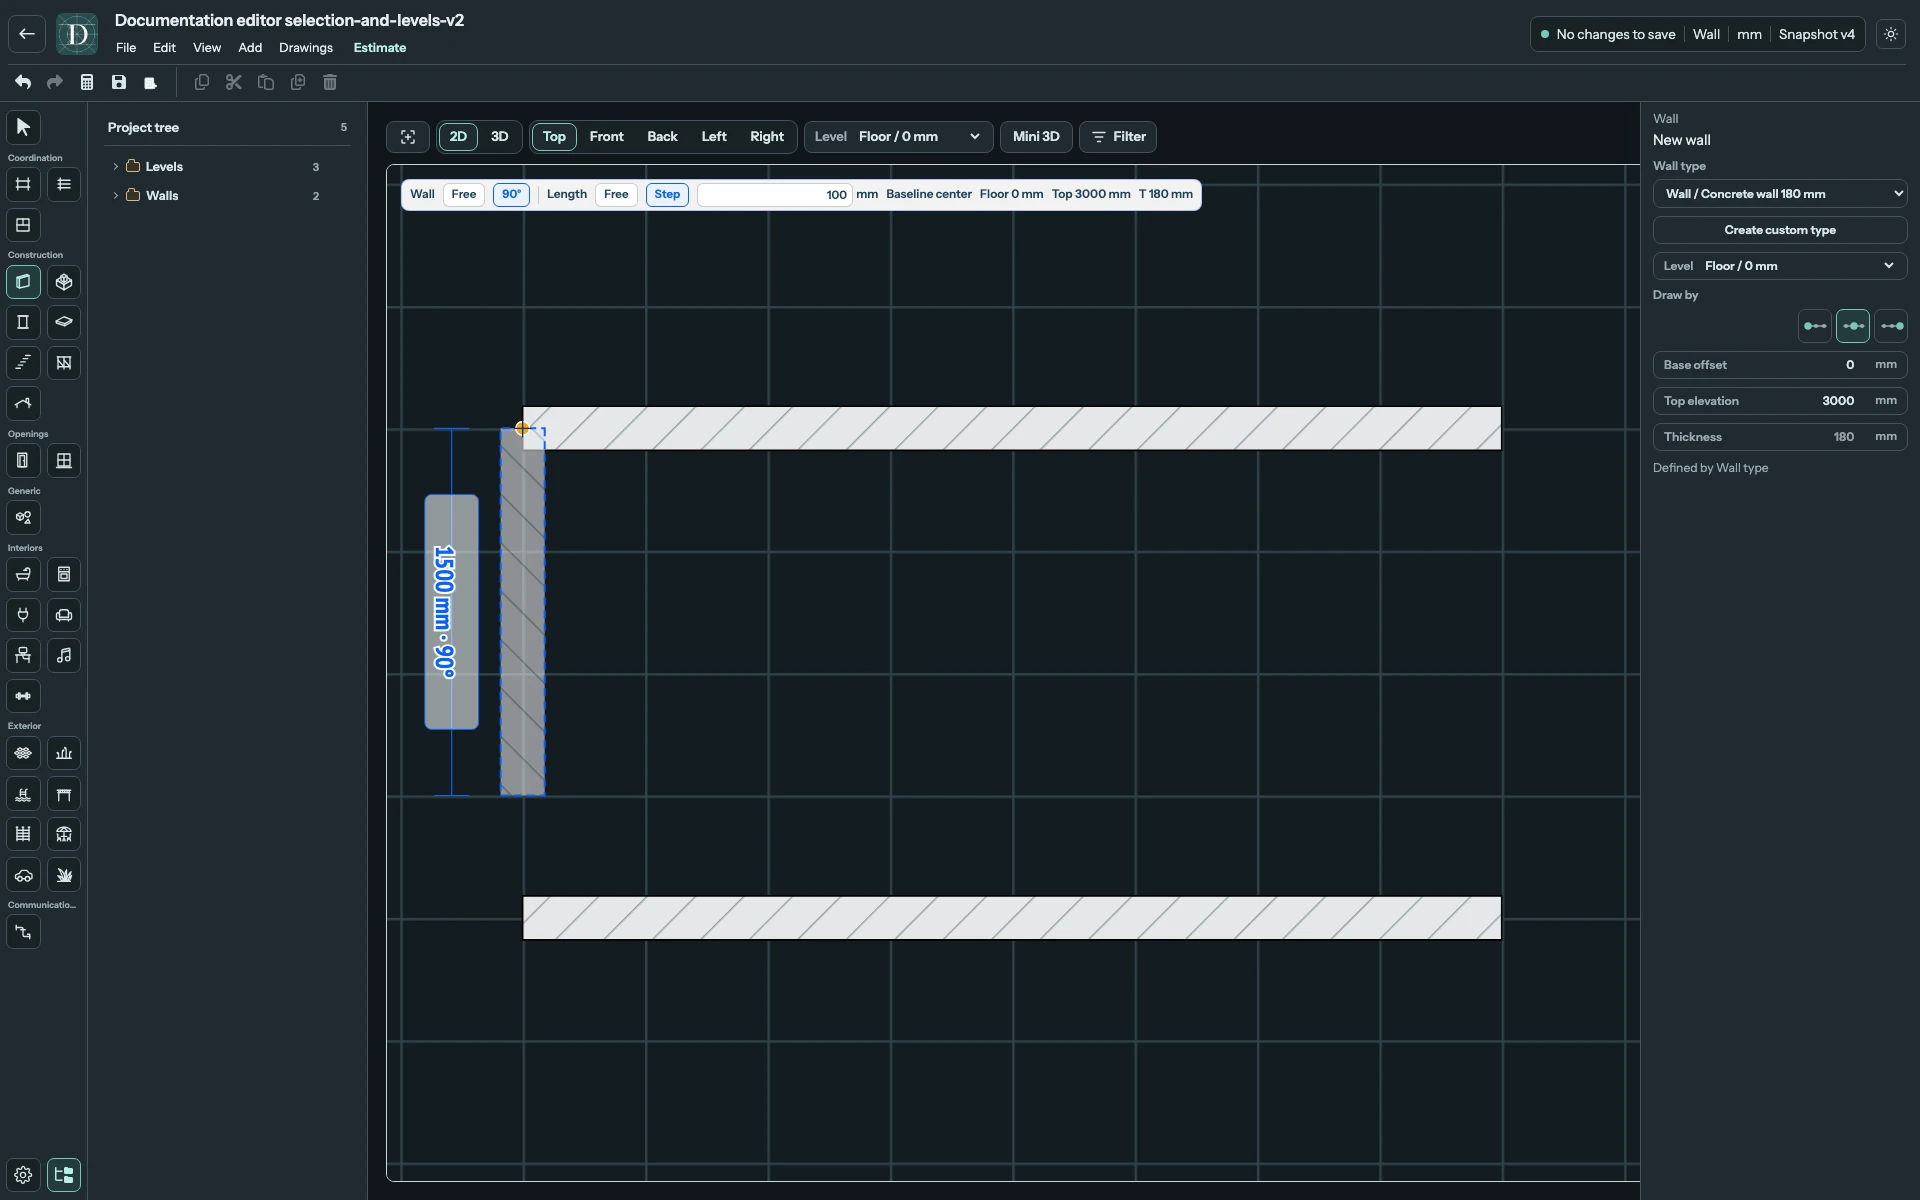1920x1200 pixels.
Task: Select center baseline Draw by option
Action: click(1853, 326)
